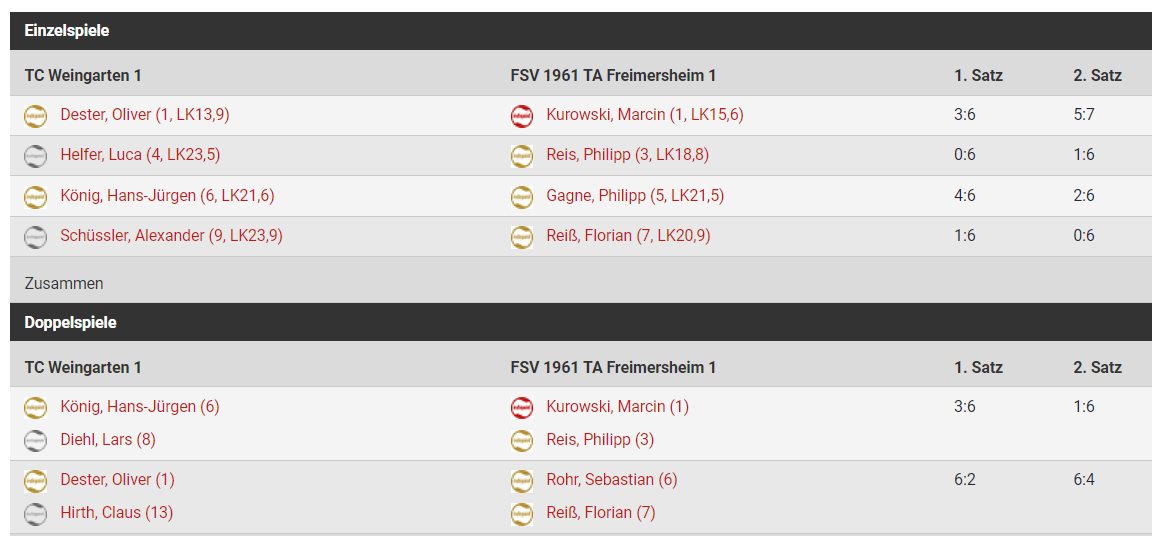Image resolution: width=1152 pixels, height=536 pixels.
Task: Click grey badge icon beside Schüssler, Alexander
Action: (x=35, y=236)
